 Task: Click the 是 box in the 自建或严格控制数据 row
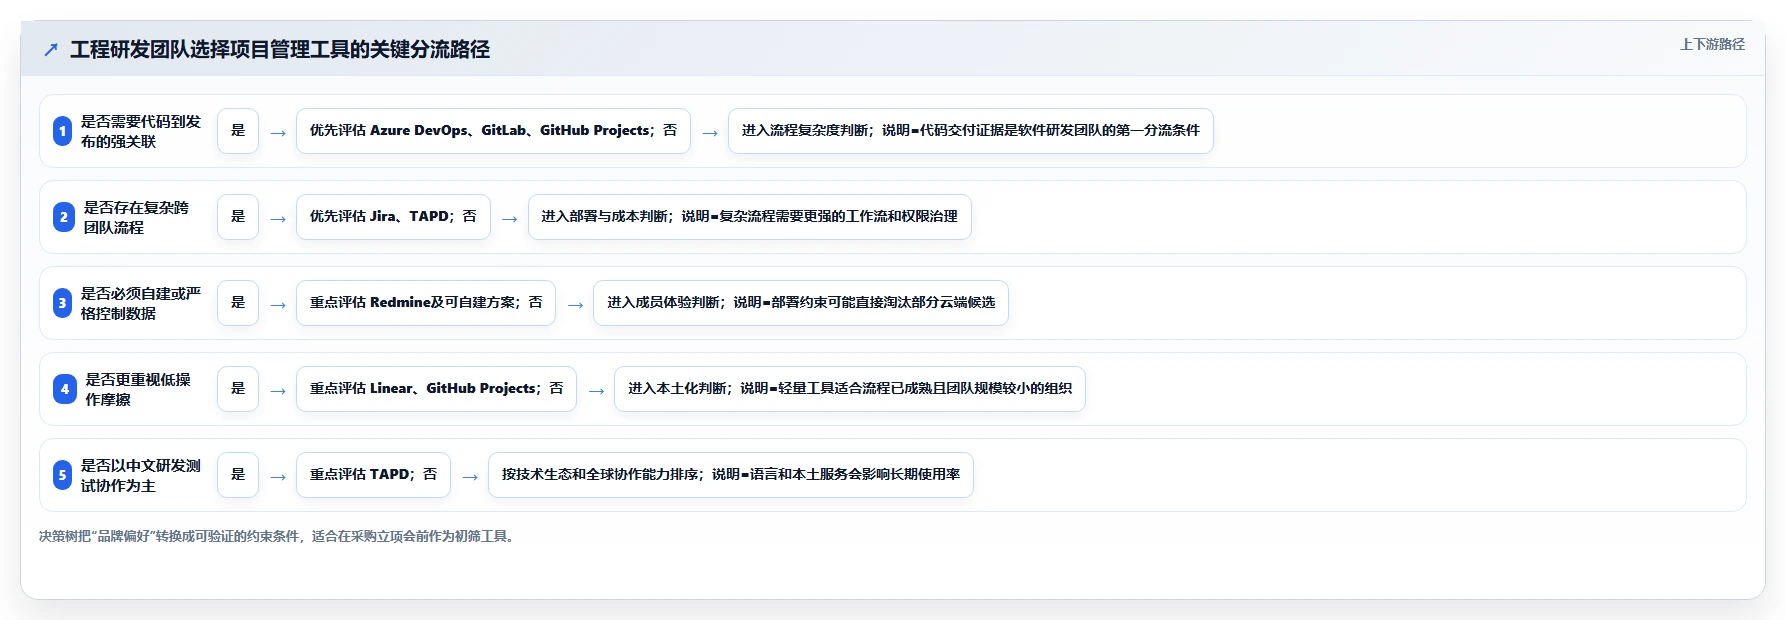click(238, 303)
